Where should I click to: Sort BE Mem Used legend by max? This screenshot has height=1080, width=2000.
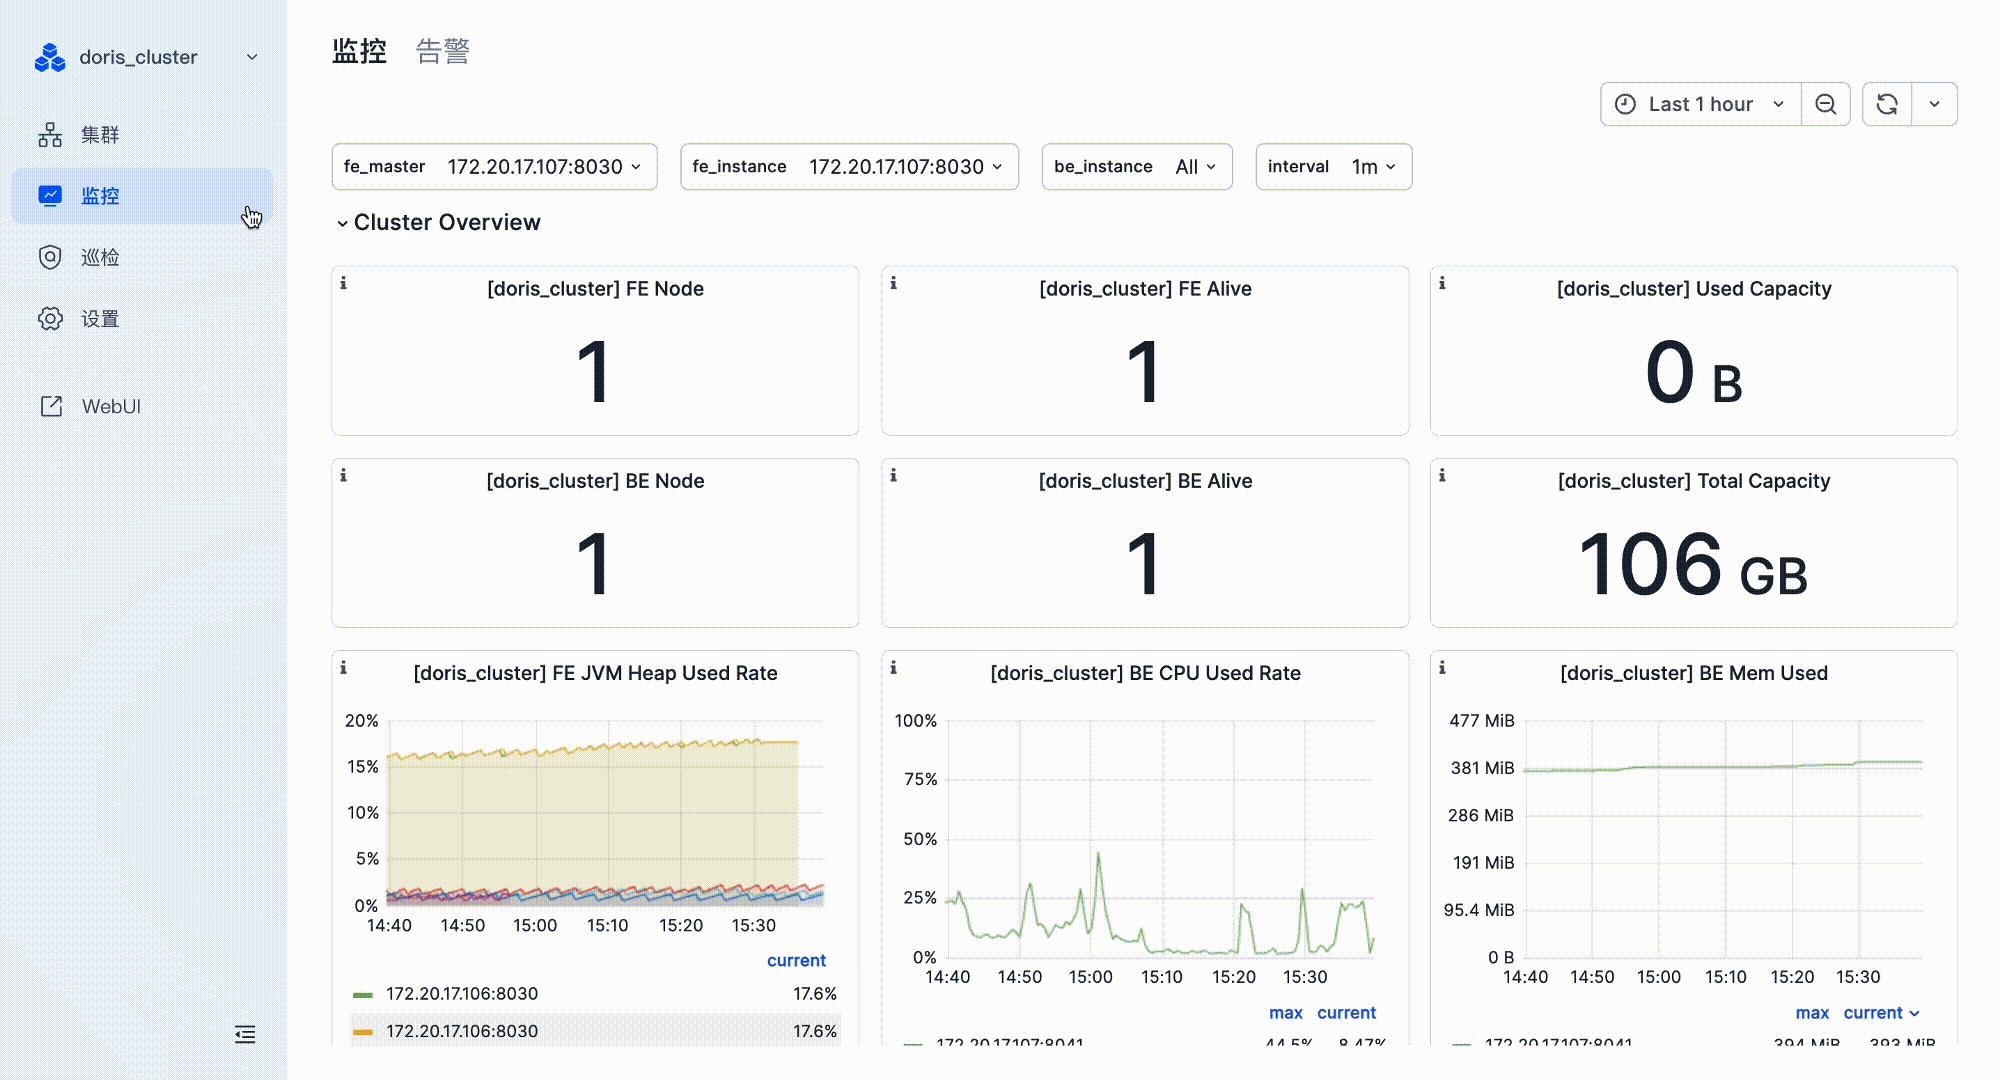pyautogui.click(x=1812, y=1013)
